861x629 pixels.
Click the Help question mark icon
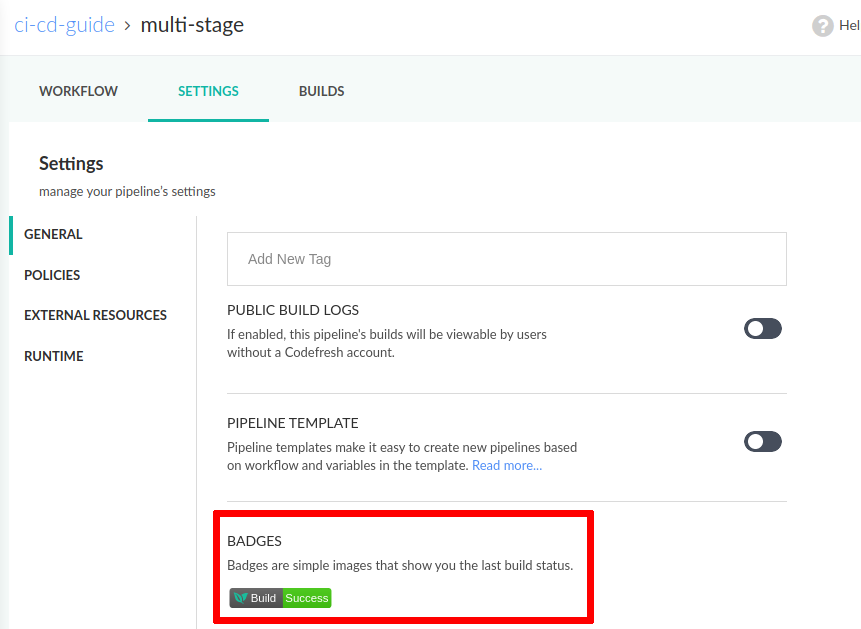point(823,26)
